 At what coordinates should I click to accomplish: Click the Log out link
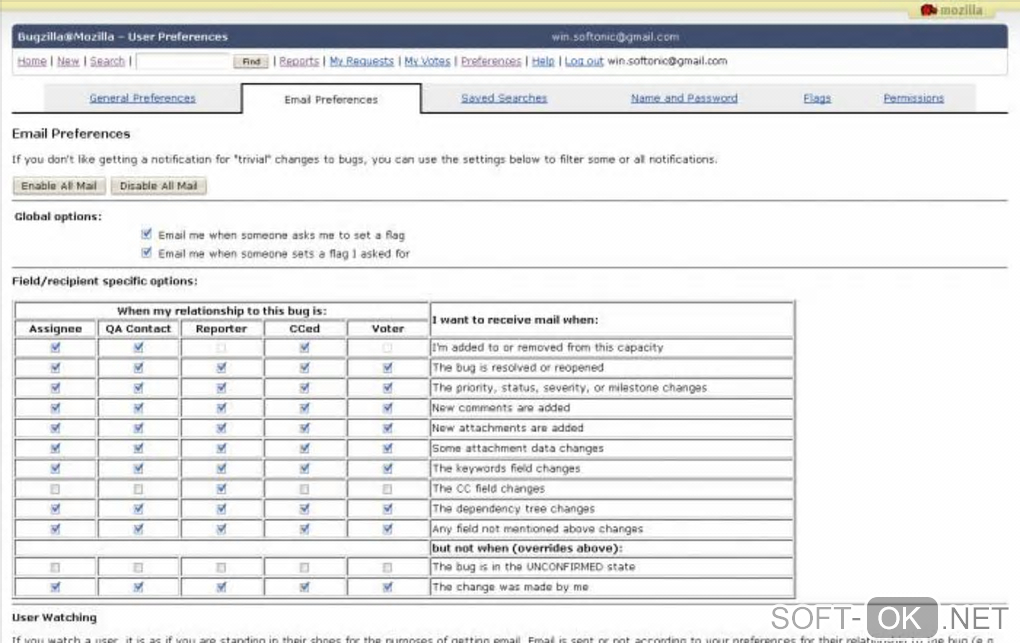pyautogui.click(x=584, y=61)
